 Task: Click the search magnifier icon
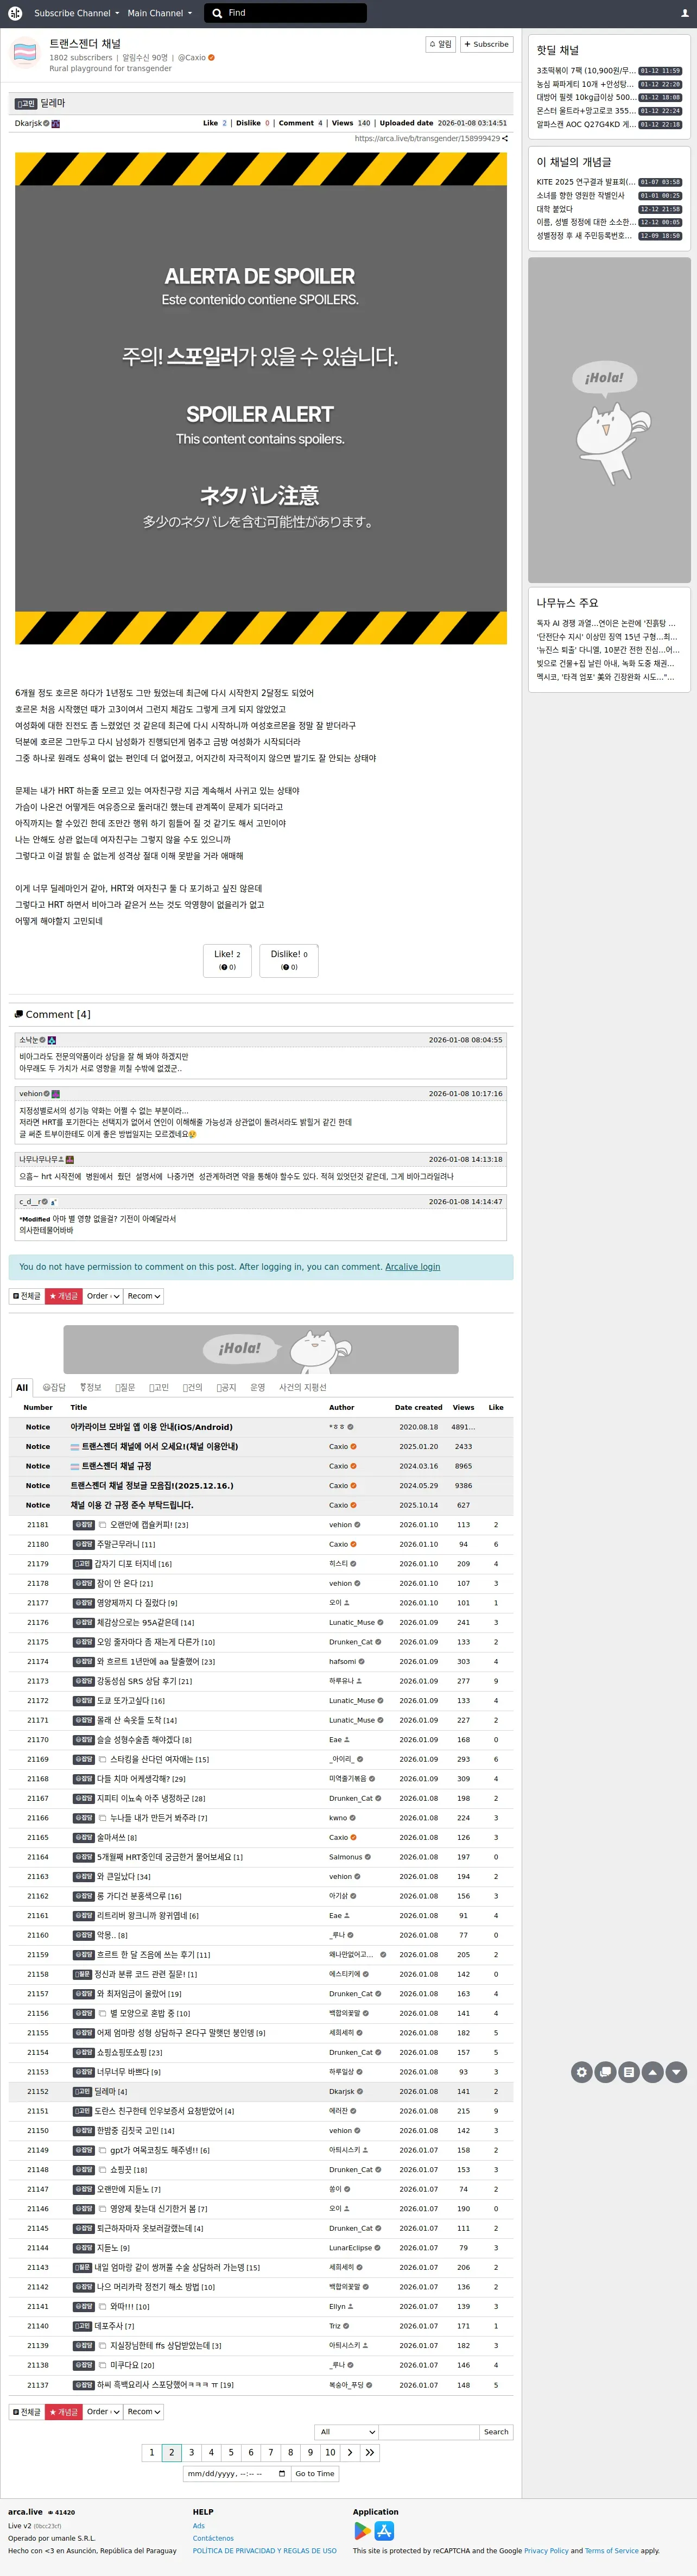click(217, 13)
